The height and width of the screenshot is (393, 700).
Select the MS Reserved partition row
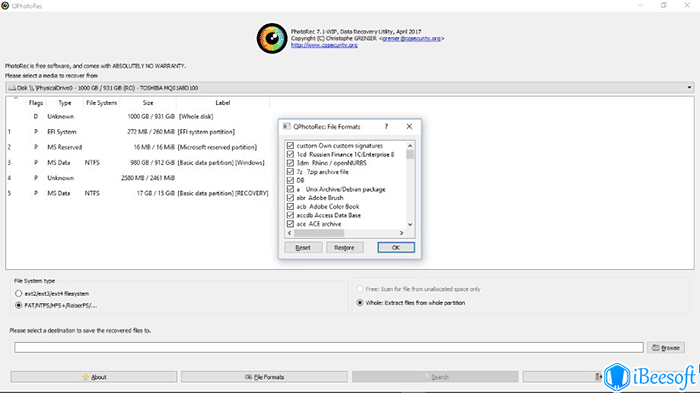point(138,147)
